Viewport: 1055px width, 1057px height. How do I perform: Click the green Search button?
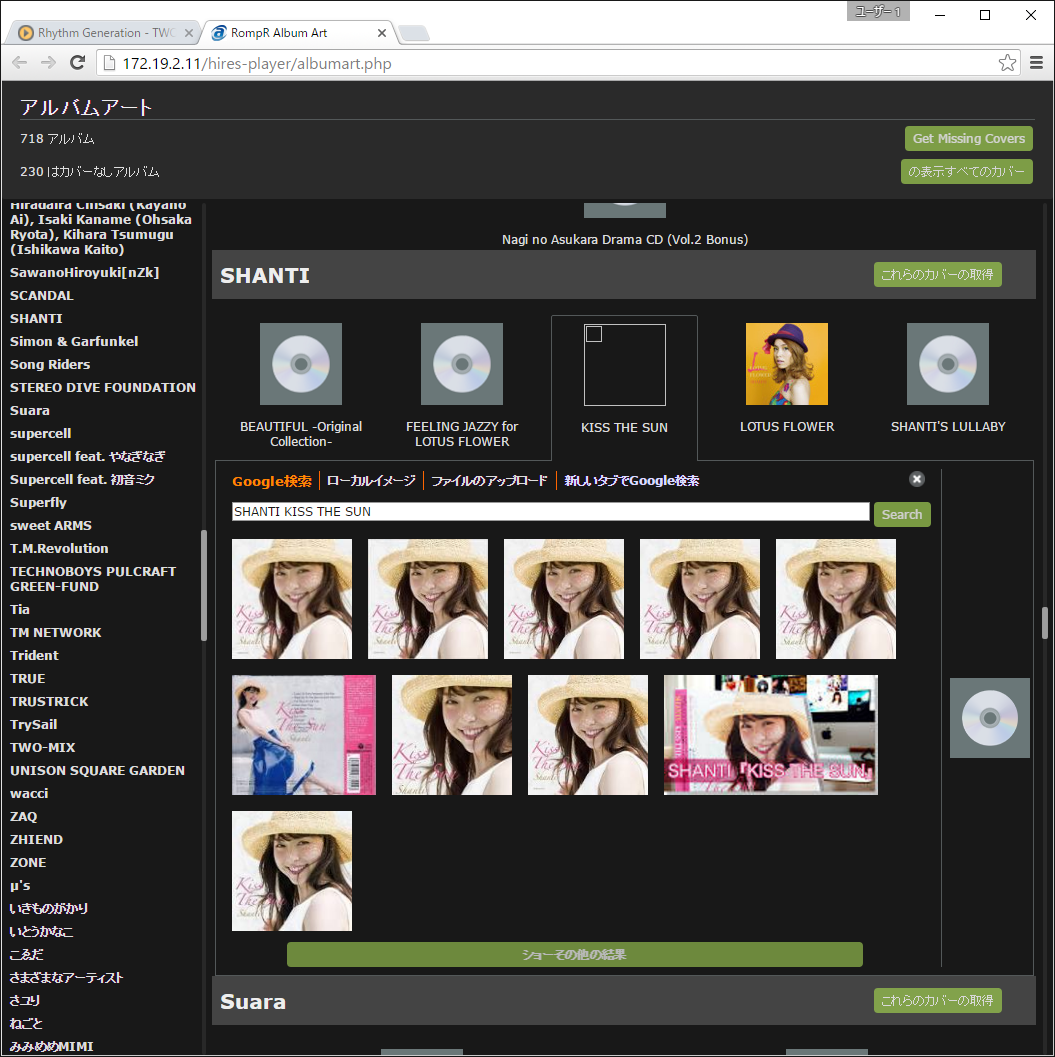pyautogui.click(x=902, y=514)
